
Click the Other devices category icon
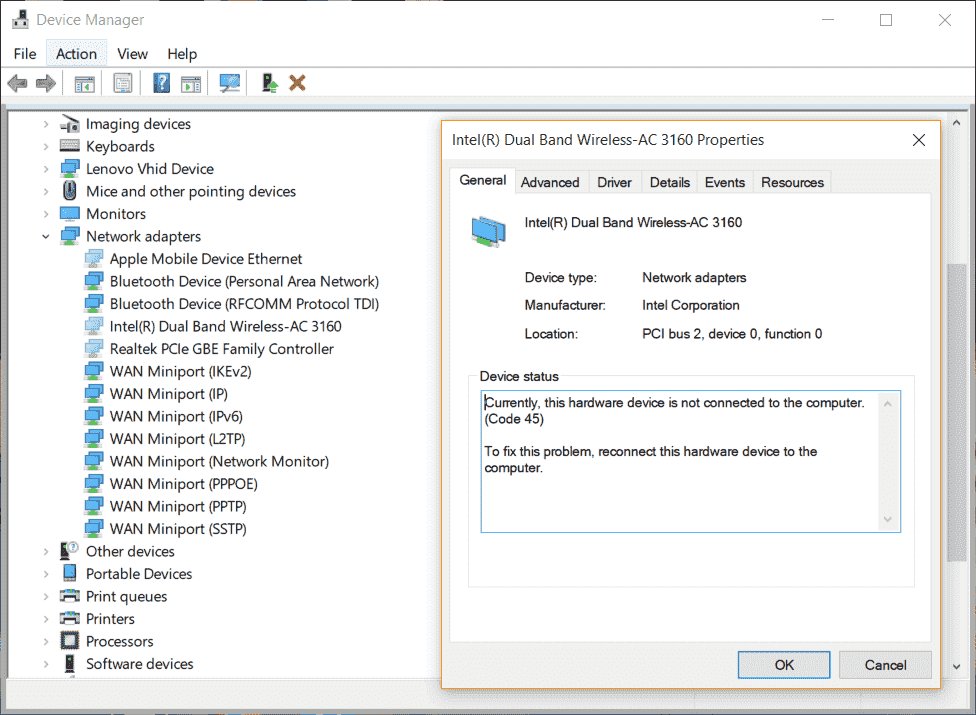click(69, 551)
